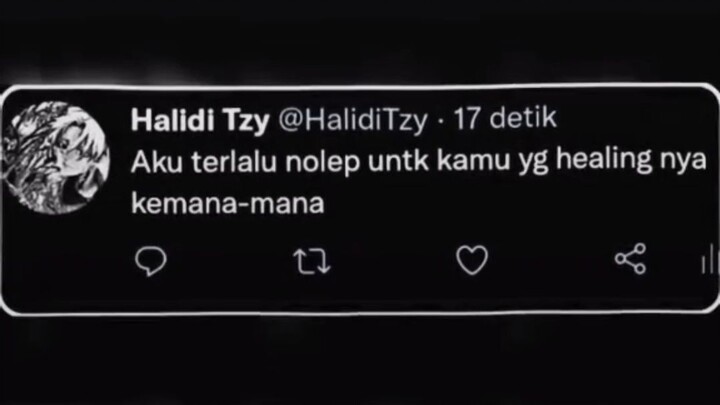Open the share icon on the tweet
This screenshot has height=405, width=720.
pyautogui.click(x=631, y=259)
